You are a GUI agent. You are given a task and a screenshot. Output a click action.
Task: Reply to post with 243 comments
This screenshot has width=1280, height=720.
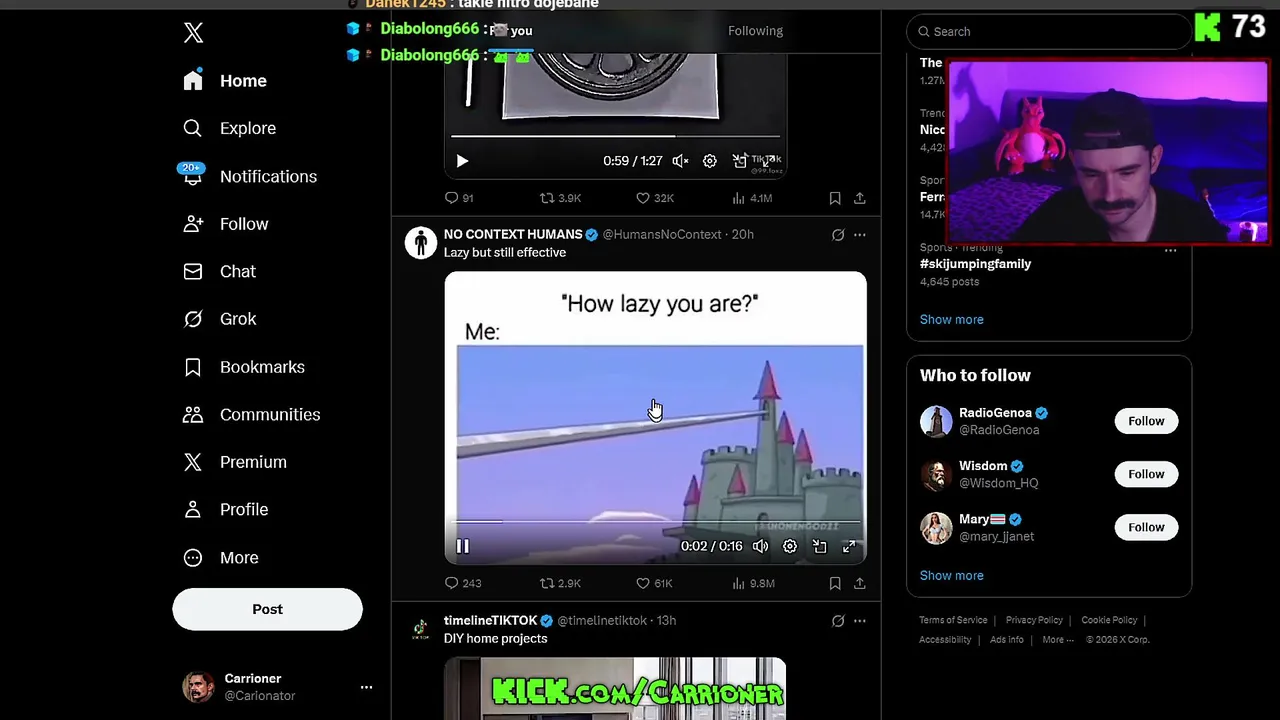tap(463, 583)
